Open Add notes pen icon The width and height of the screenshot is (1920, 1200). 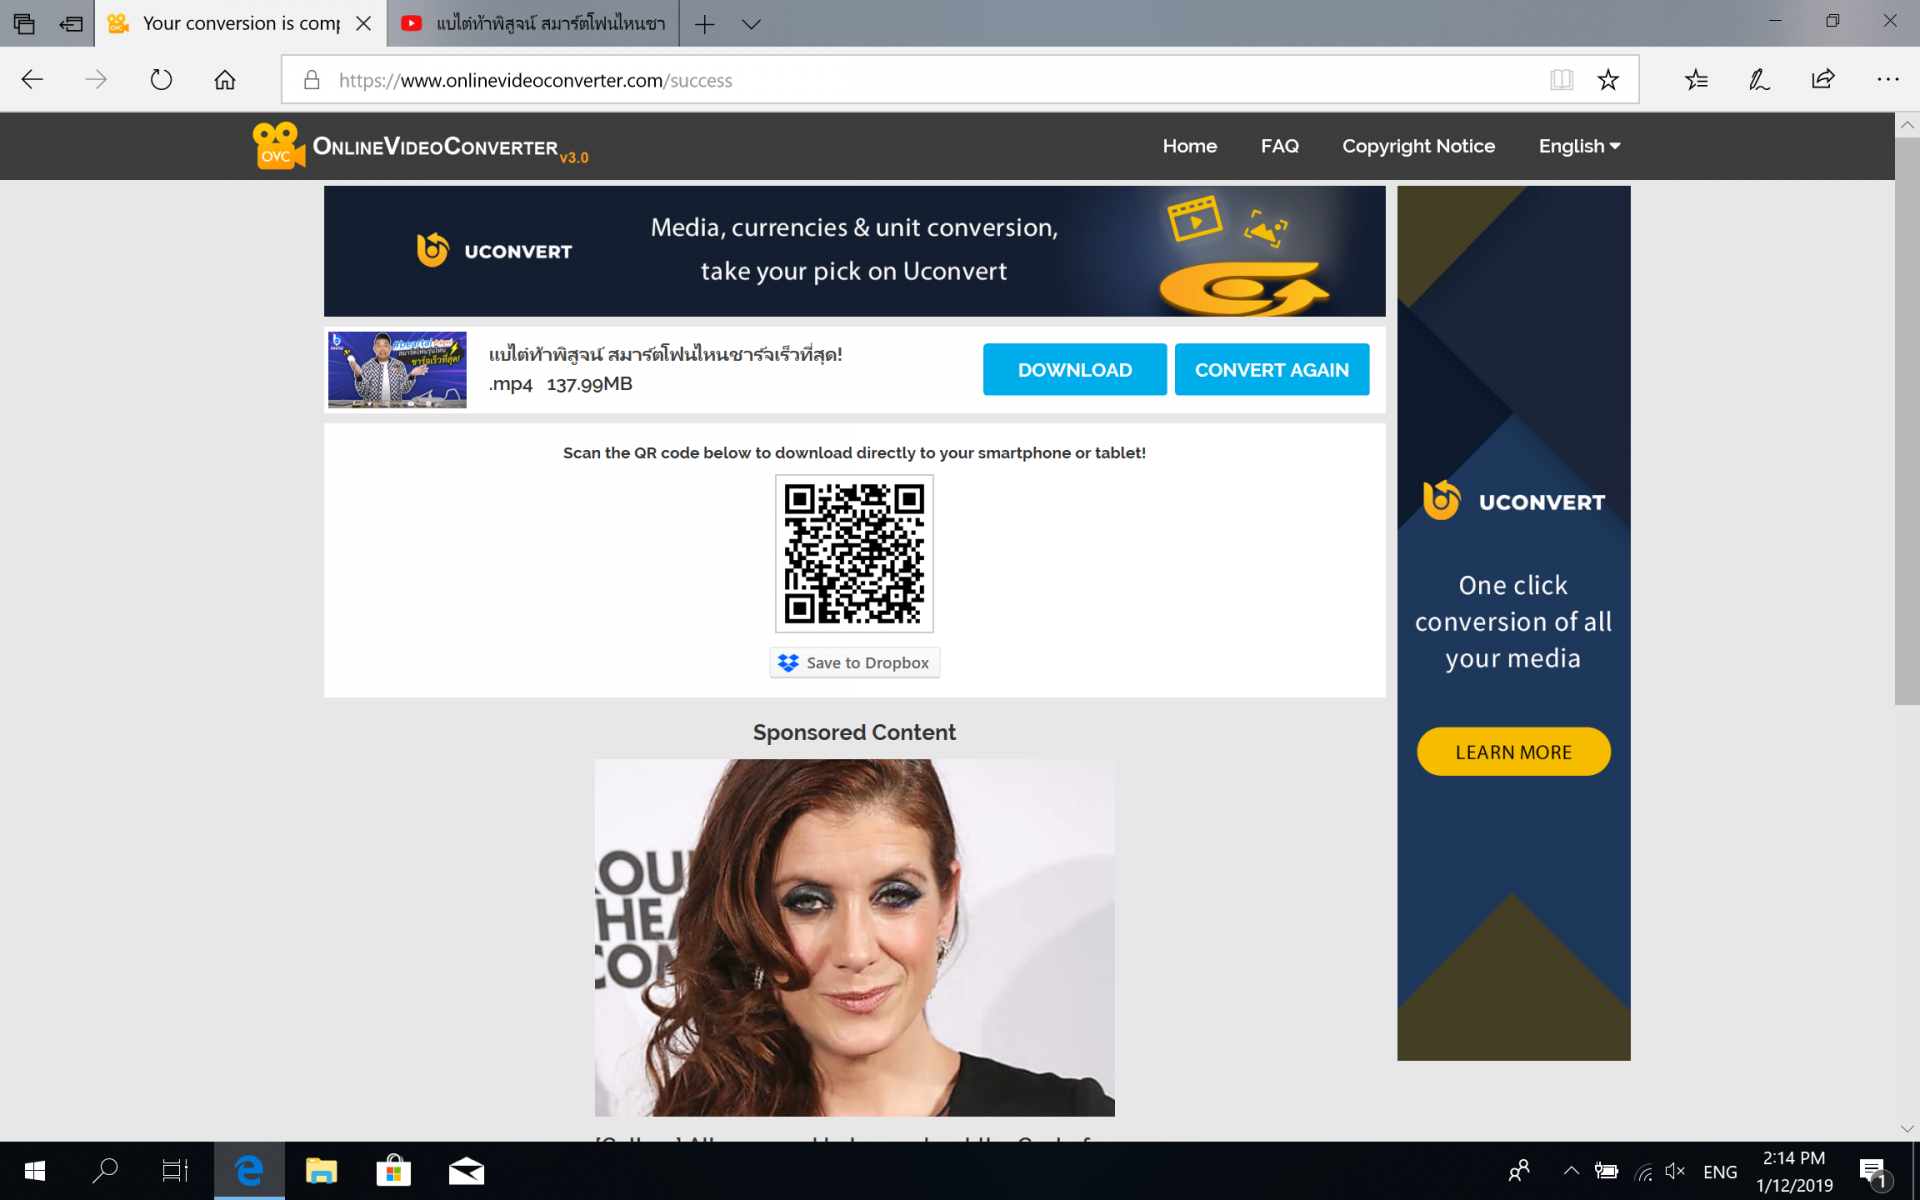(1760, 80)
